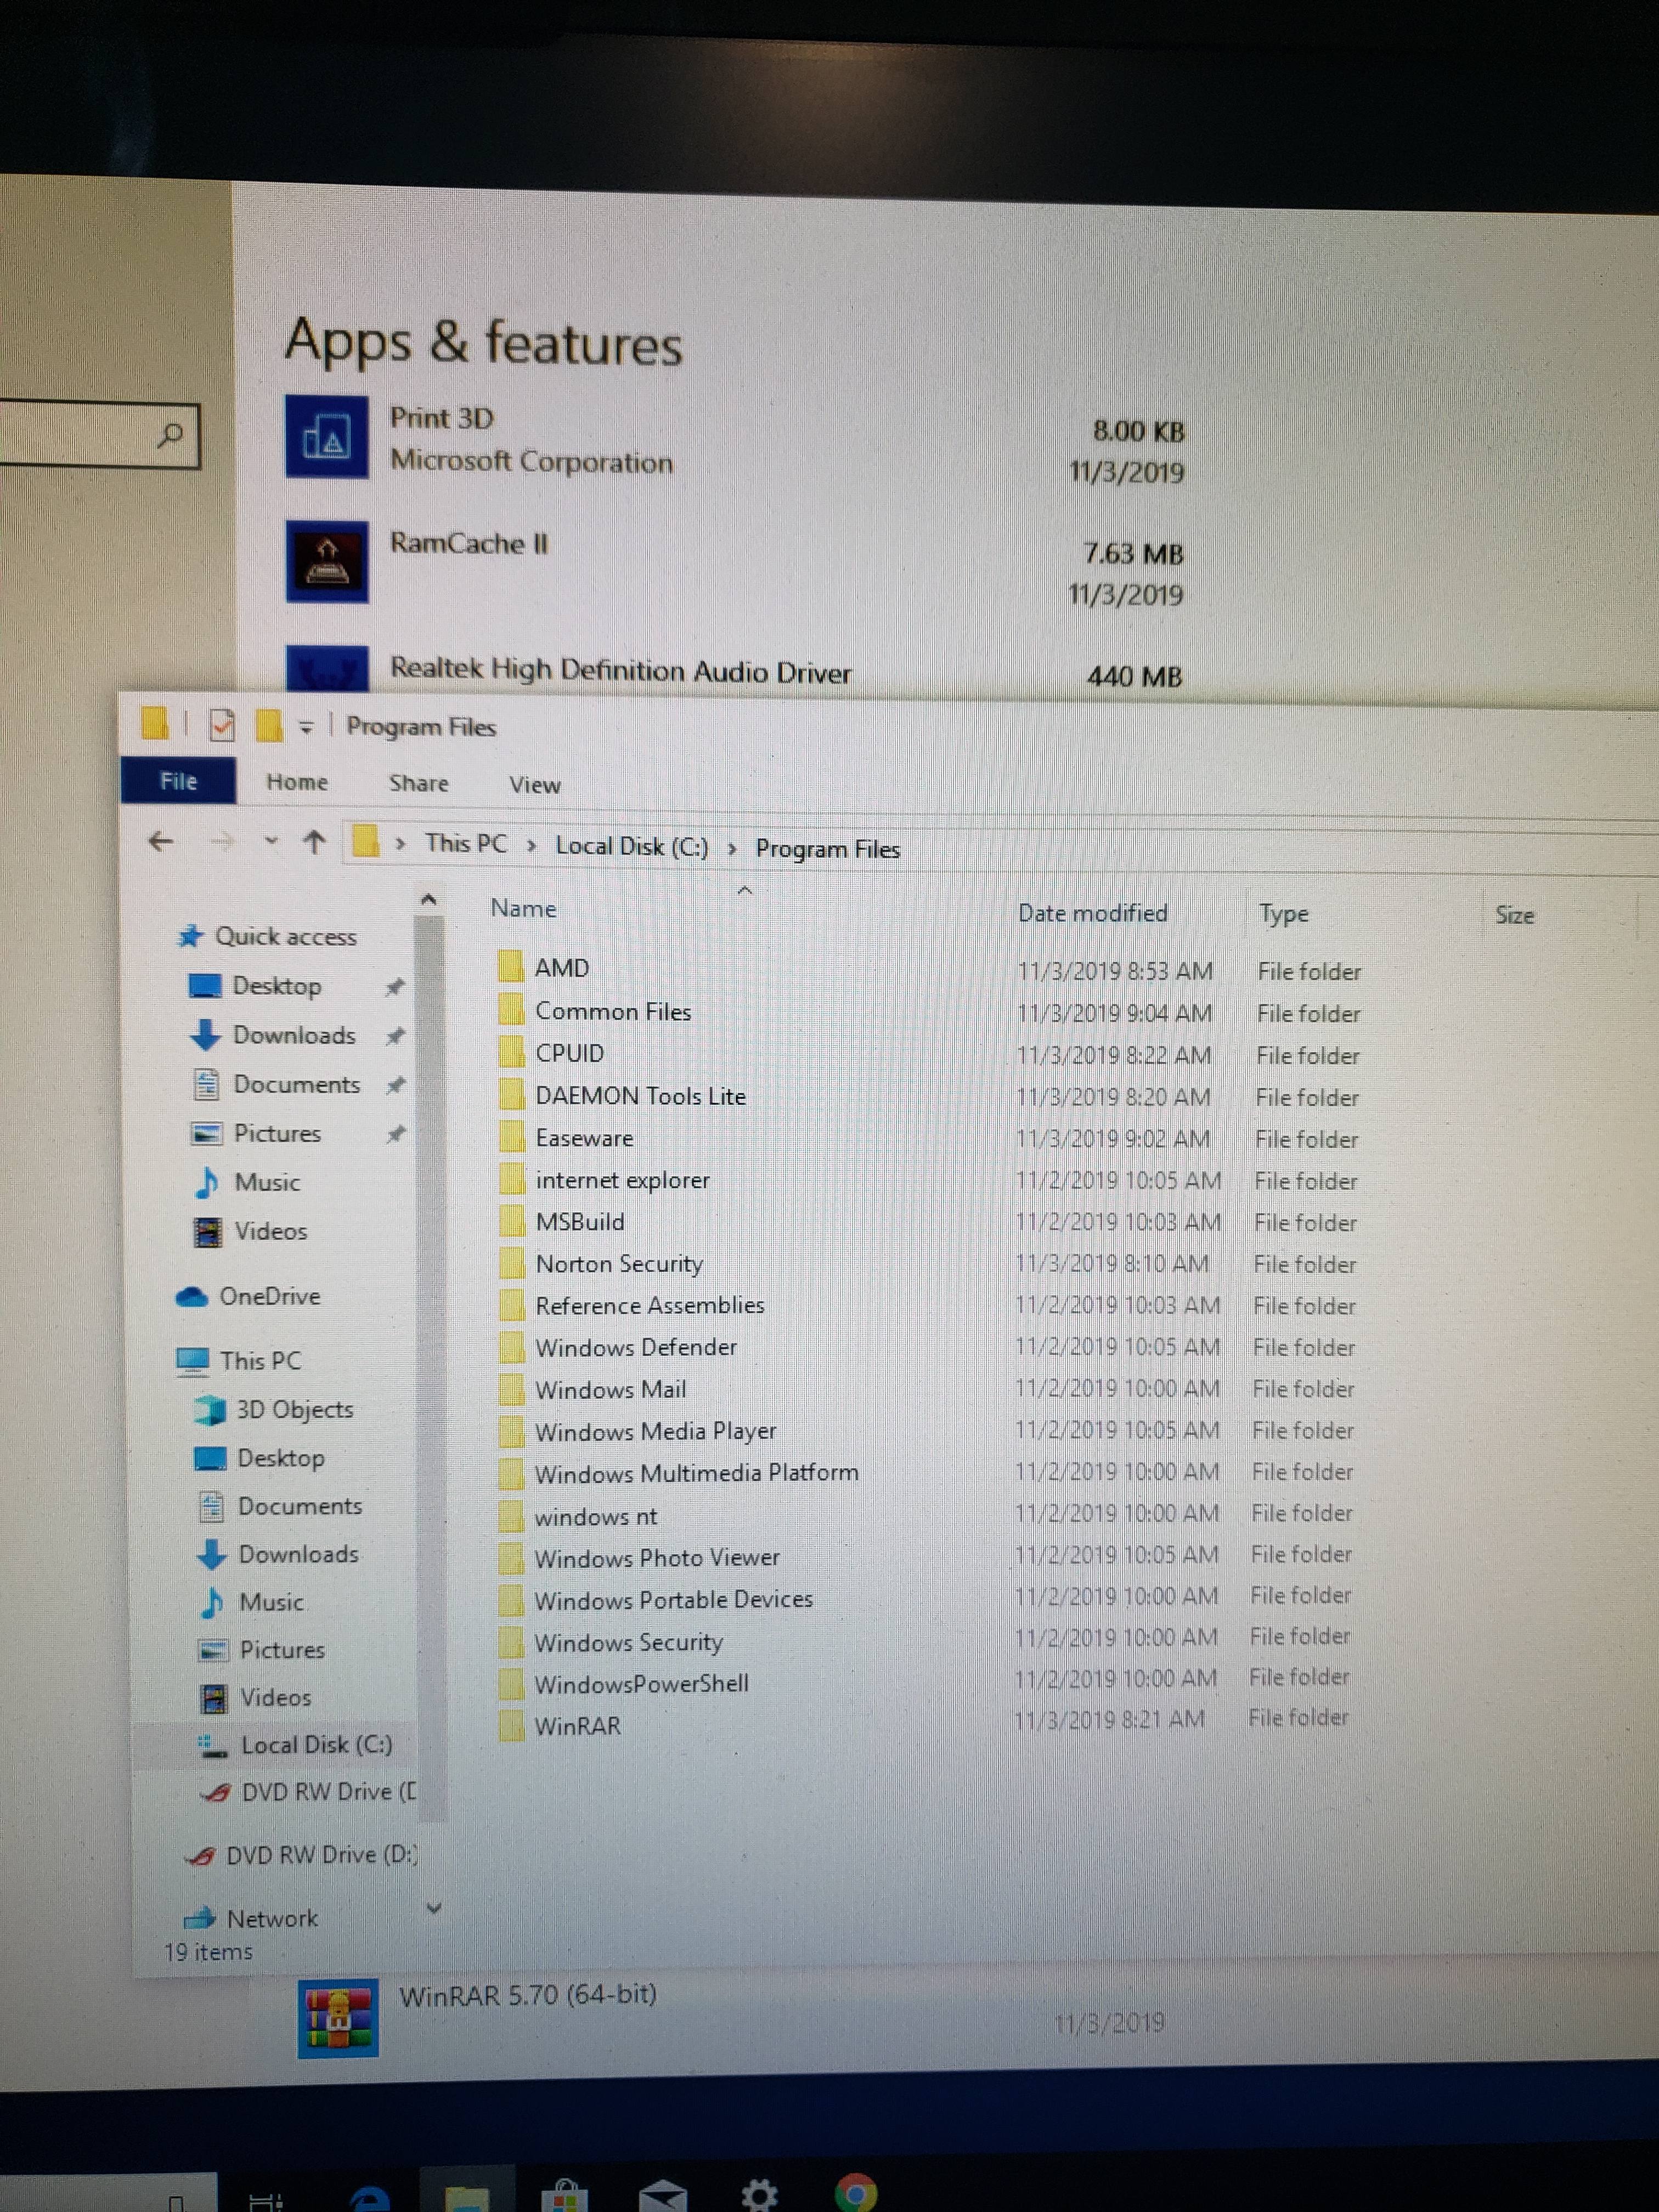Open the AMD folder

(x=562, y=967)
